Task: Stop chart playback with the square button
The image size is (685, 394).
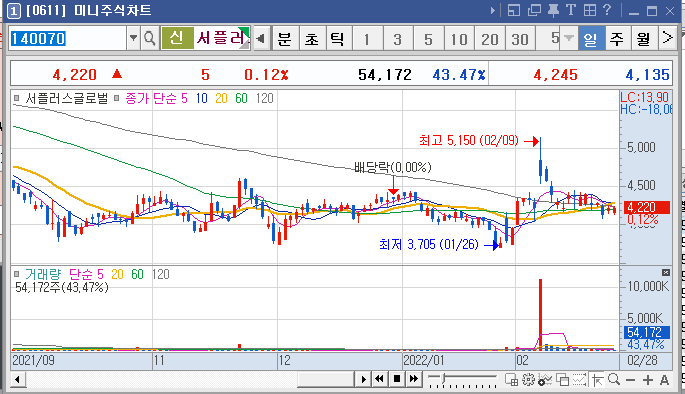Action: tap(397, 379)
